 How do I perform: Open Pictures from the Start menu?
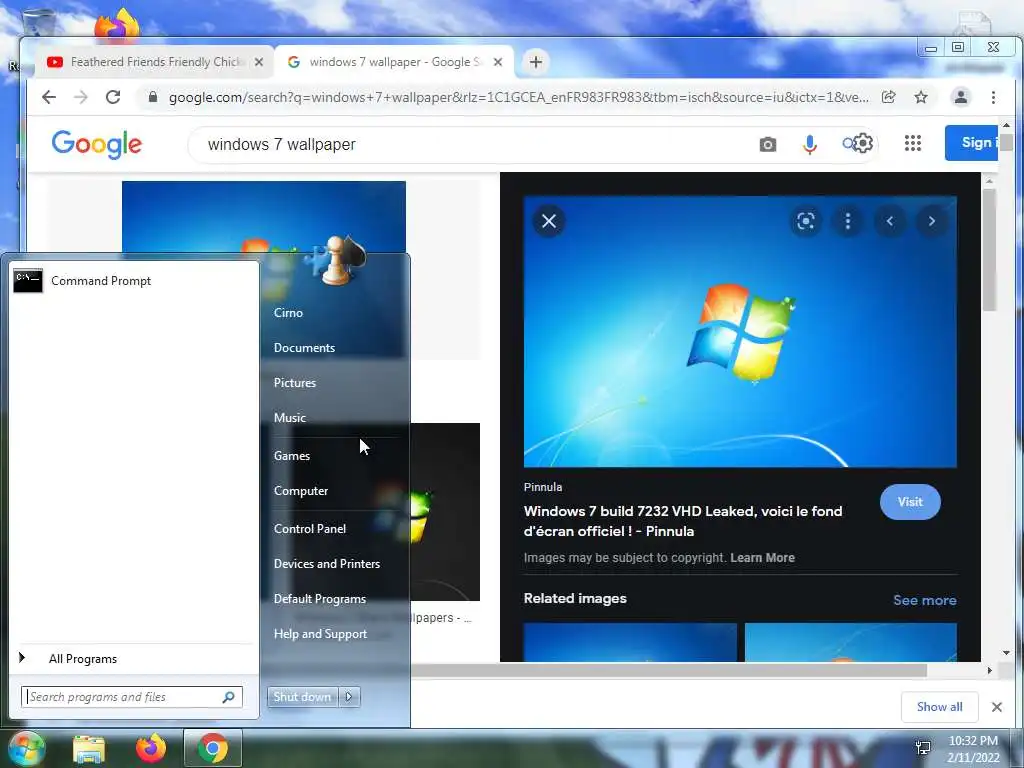295,383
